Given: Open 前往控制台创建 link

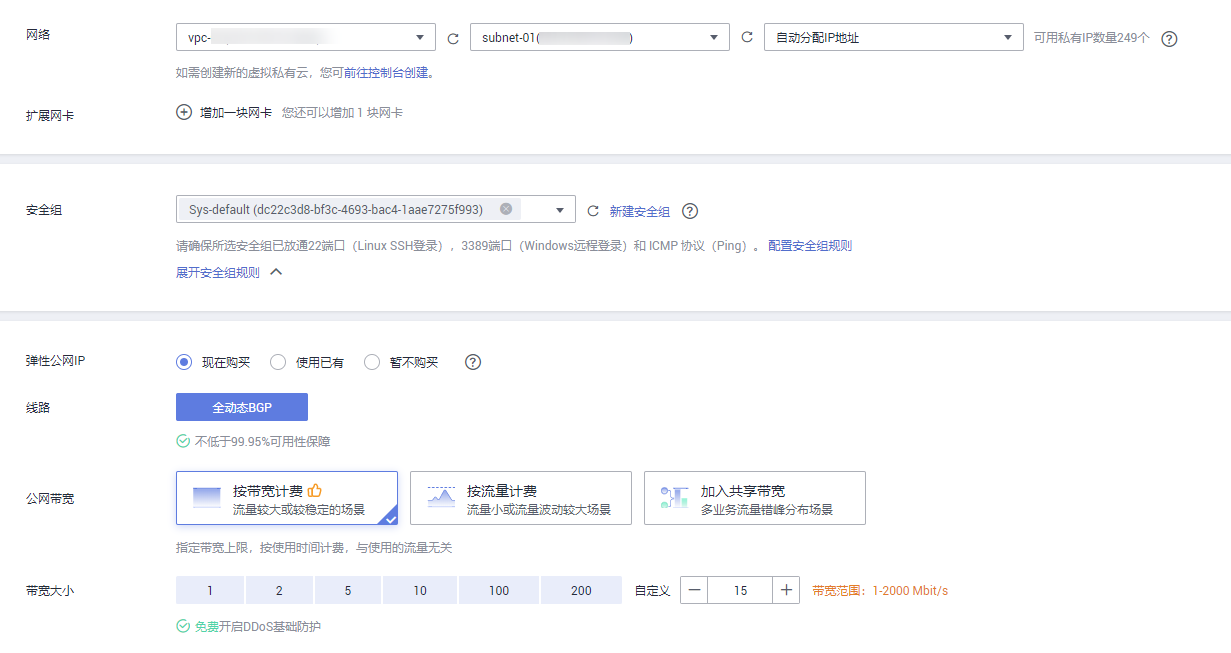Looking at the screenshot, I should coord(386,72).
